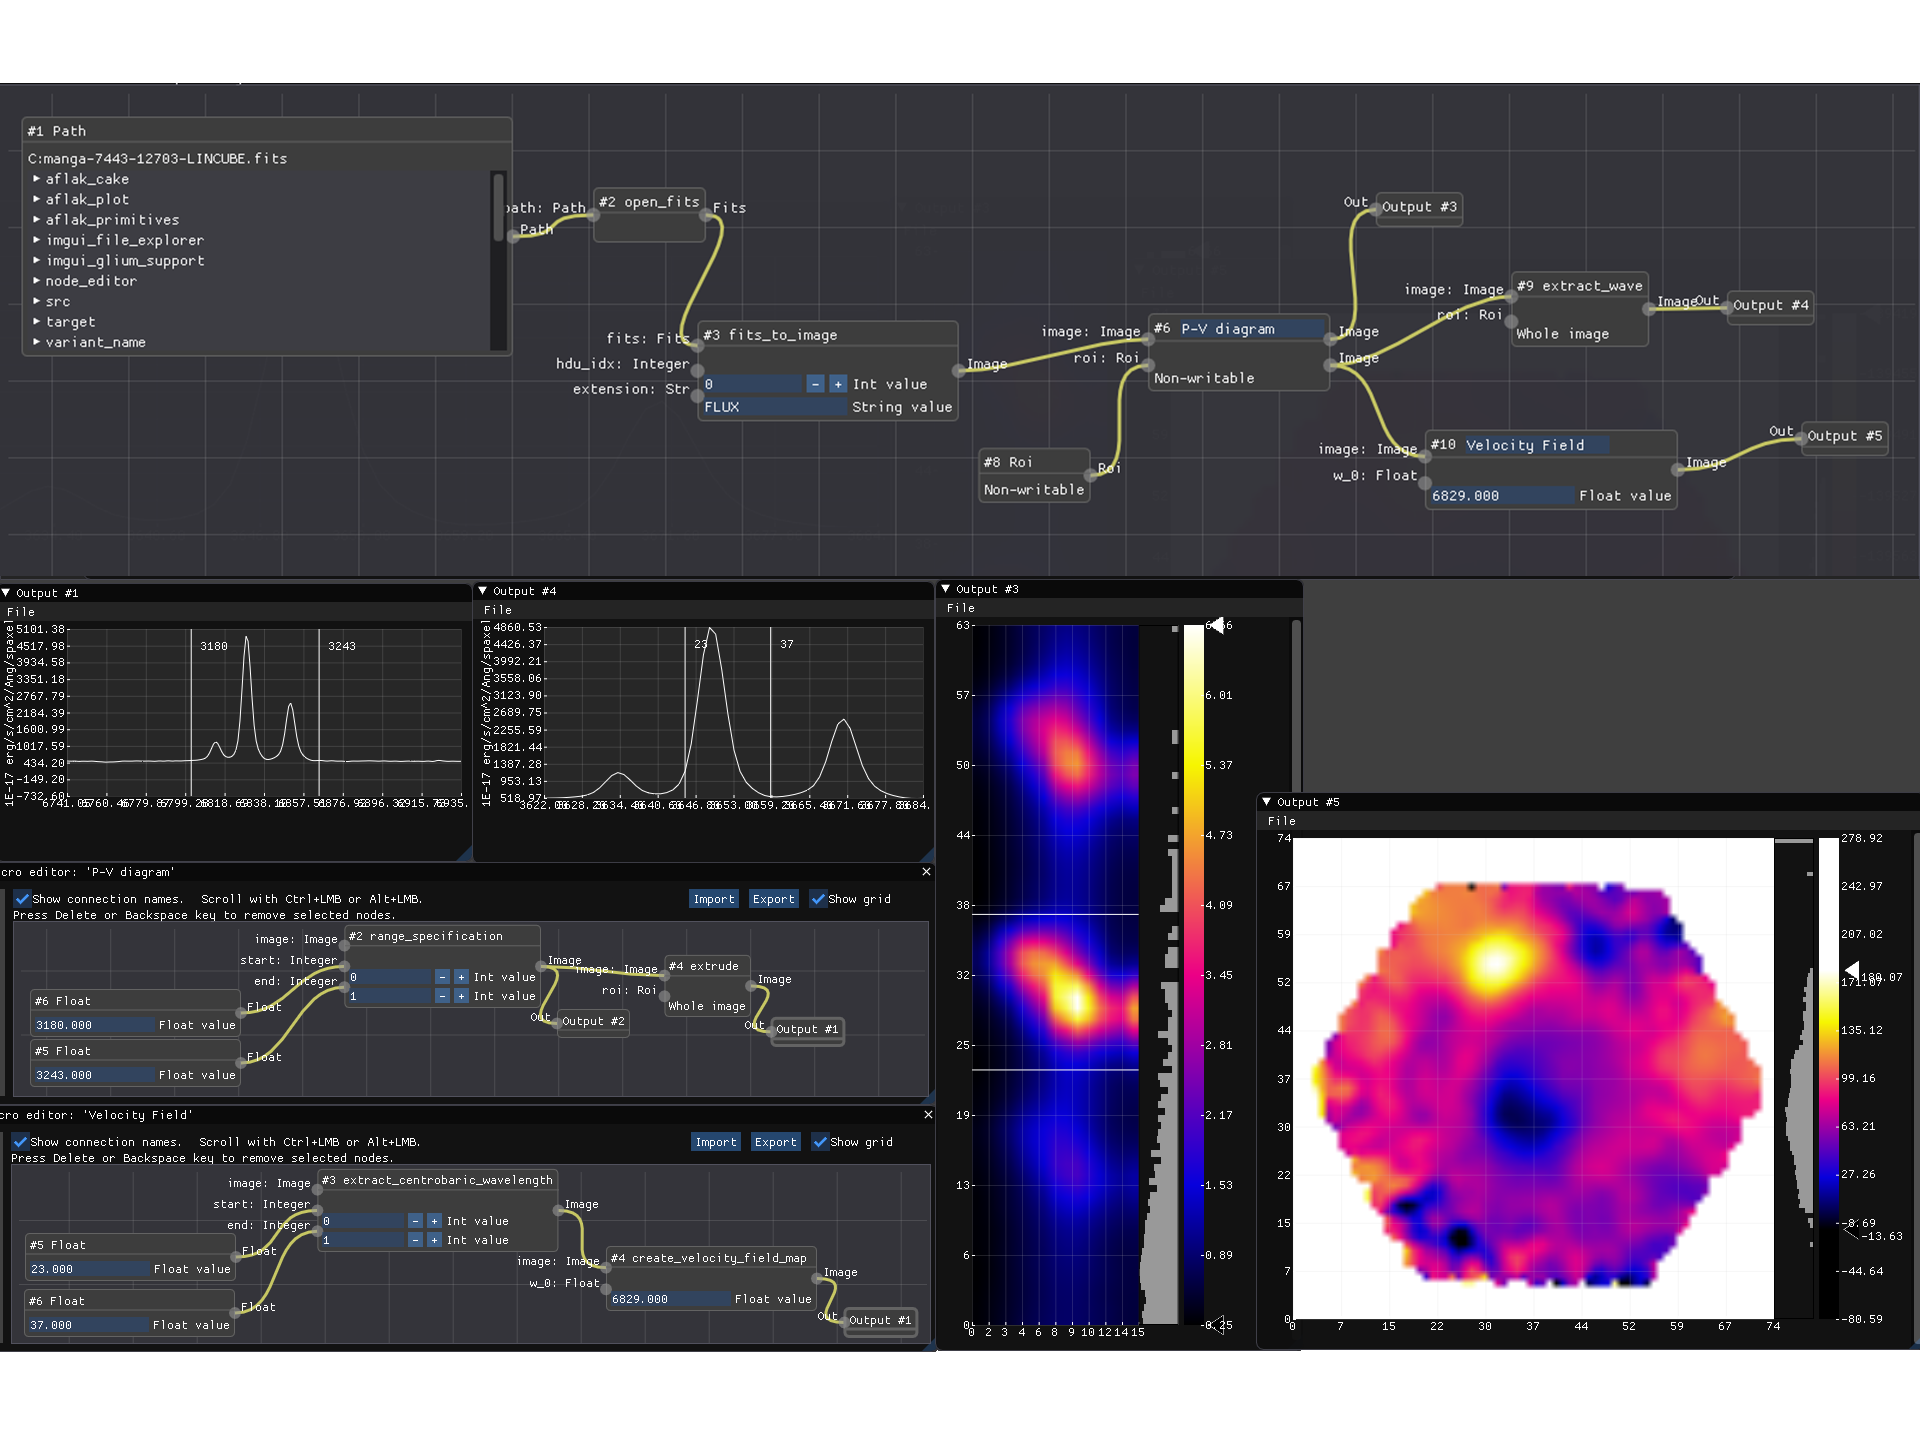
Task: Click the 6829.000 w_0 float field in node #10
Action: click(1500, 496)
